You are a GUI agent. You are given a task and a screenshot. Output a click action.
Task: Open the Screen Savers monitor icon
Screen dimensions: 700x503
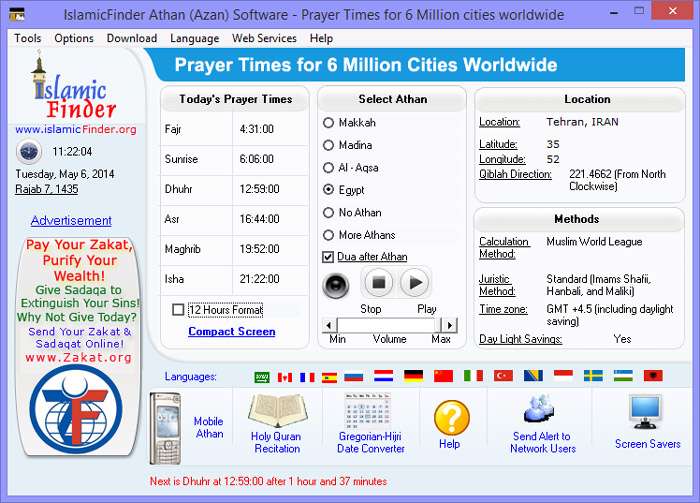[646, 412]
